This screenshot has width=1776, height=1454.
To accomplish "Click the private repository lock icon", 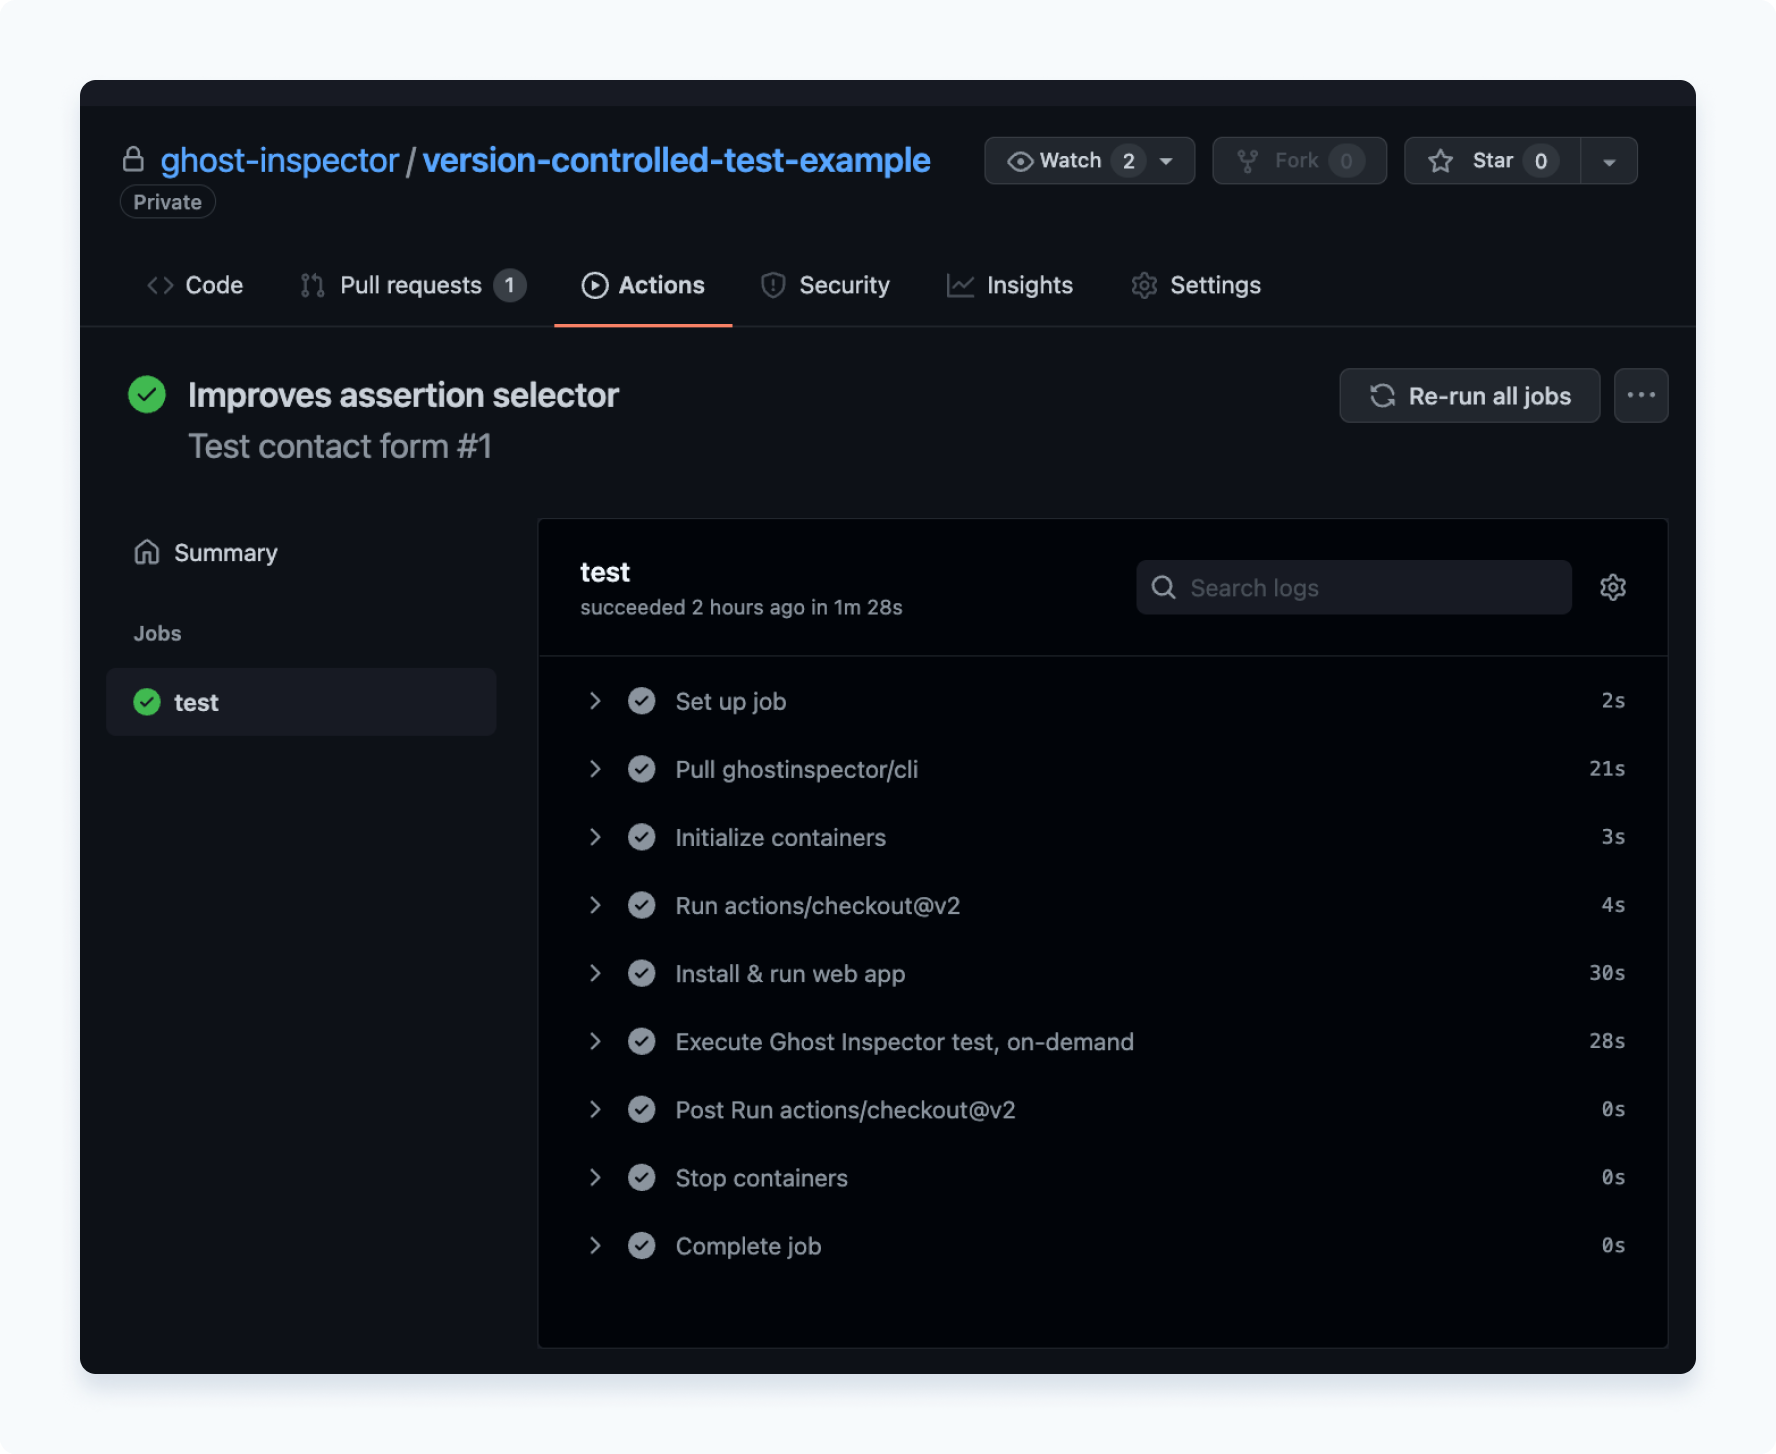I will [x=133, y=159].
